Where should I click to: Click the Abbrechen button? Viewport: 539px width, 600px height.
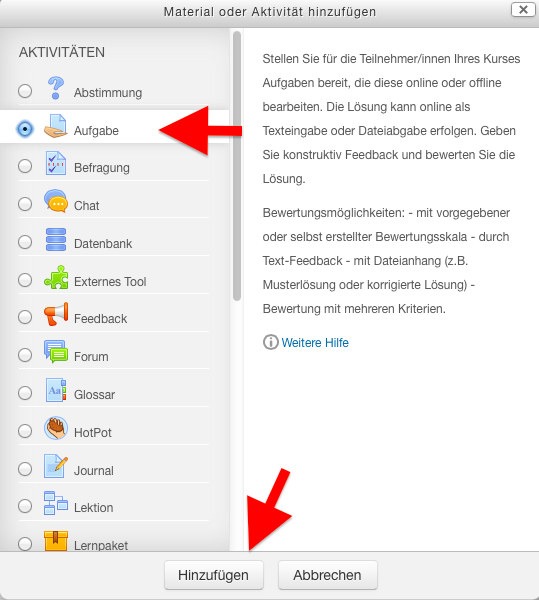tap(327, 575)
